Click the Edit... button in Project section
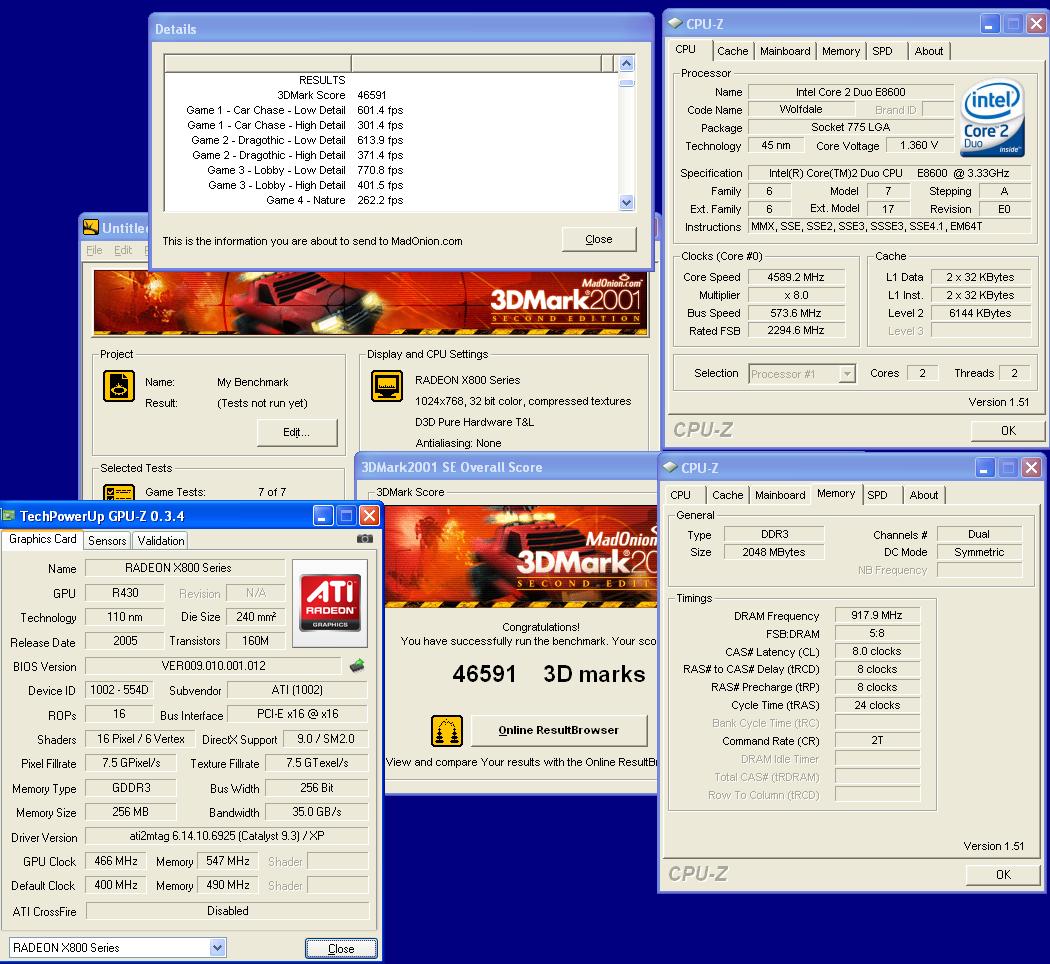Image resolution: width=1050 pixels, height=964 pixels. click(297, 432)
